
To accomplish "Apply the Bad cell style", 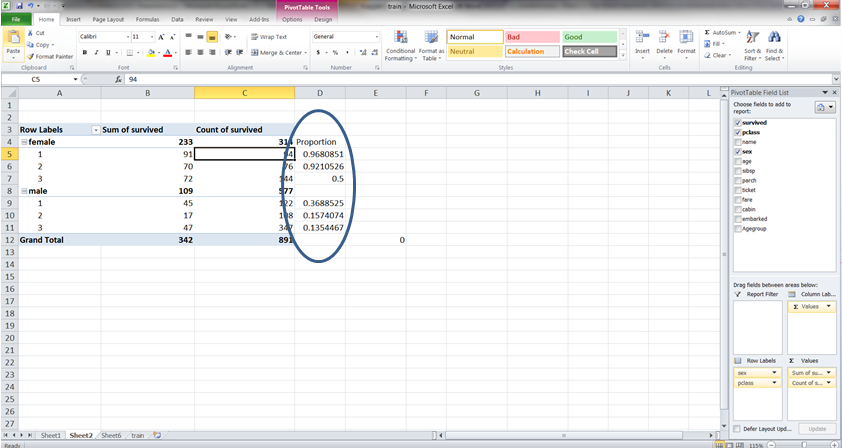I will [x=530, y=37].
